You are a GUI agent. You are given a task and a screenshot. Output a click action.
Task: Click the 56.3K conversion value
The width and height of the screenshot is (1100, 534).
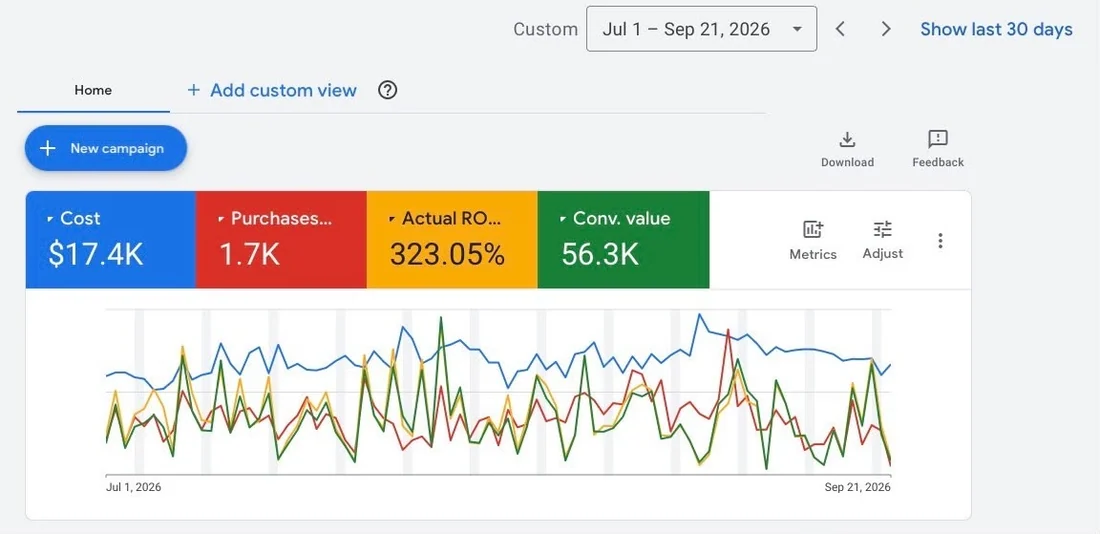pos(600,254)
